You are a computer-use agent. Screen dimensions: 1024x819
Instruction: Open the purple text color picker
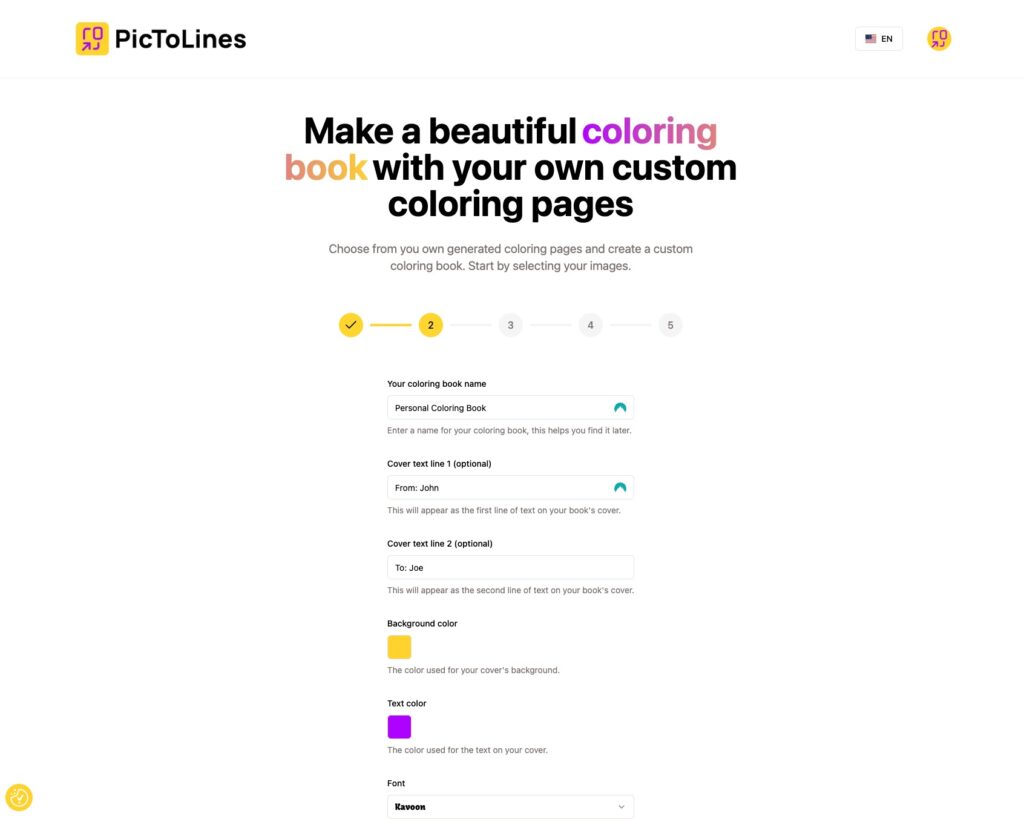399,726
